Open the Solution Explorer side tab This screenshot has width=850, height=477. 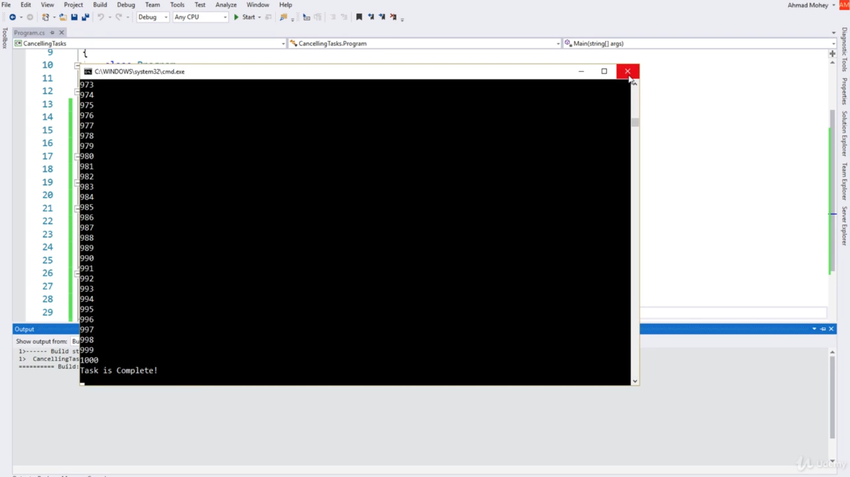(x=844, y=133)
